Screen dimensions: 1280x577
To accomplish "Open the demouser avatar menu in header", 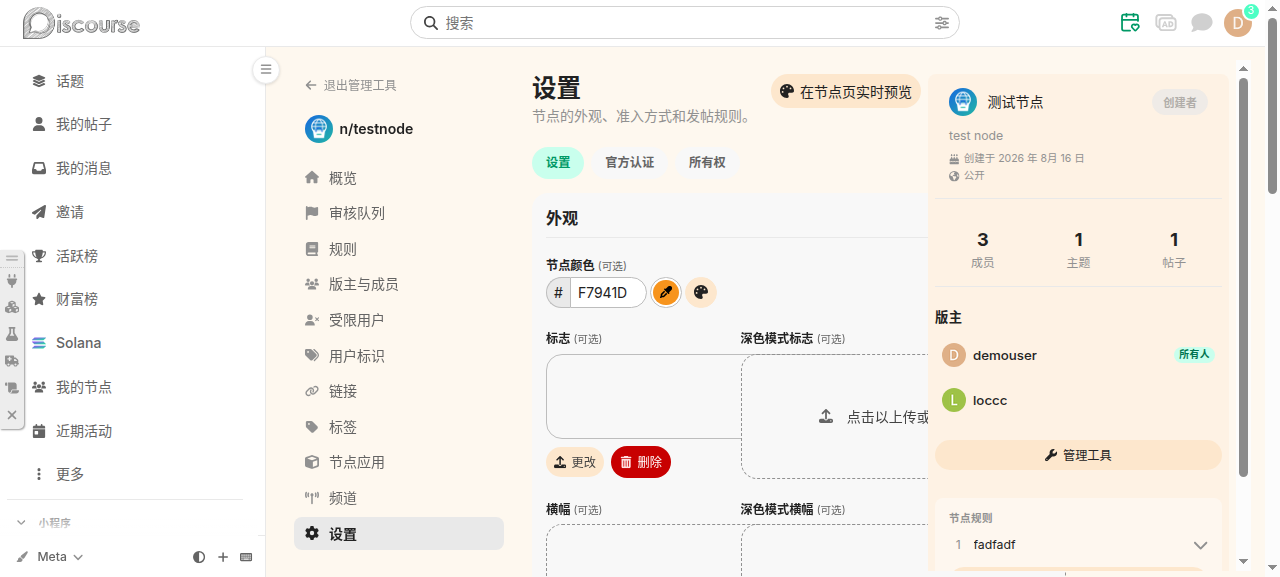I will (1238, 23).
